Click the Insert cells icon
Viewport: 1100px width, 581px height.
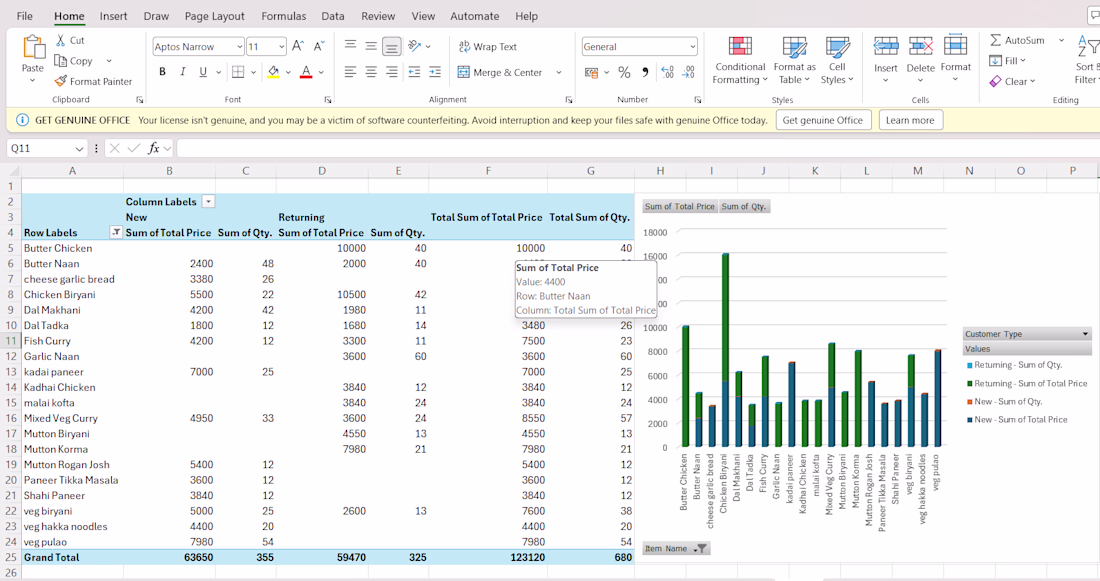[885, 46]
